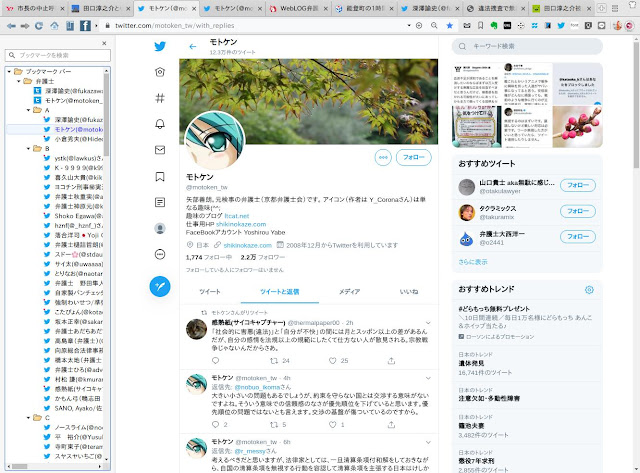Screen dimensions: 640x473
Task: Switch to the メディア tab
Action: 349,292
